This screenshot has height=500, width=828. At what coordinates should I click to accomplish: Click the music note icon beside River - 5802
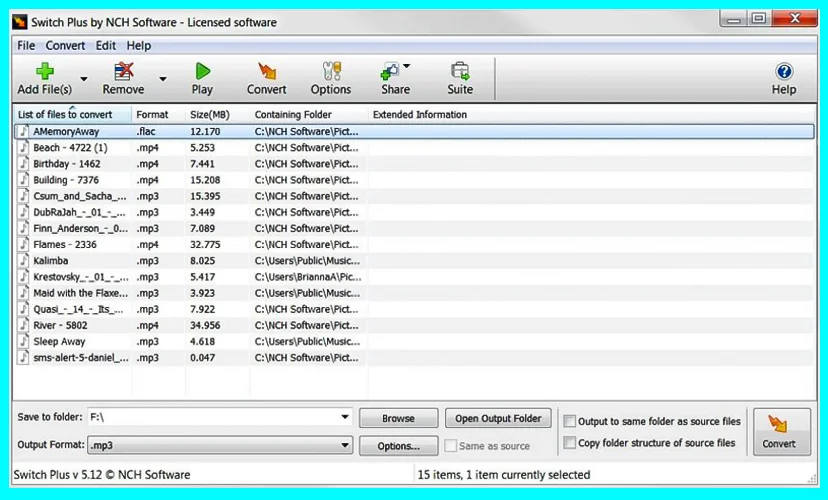point(23,325)
